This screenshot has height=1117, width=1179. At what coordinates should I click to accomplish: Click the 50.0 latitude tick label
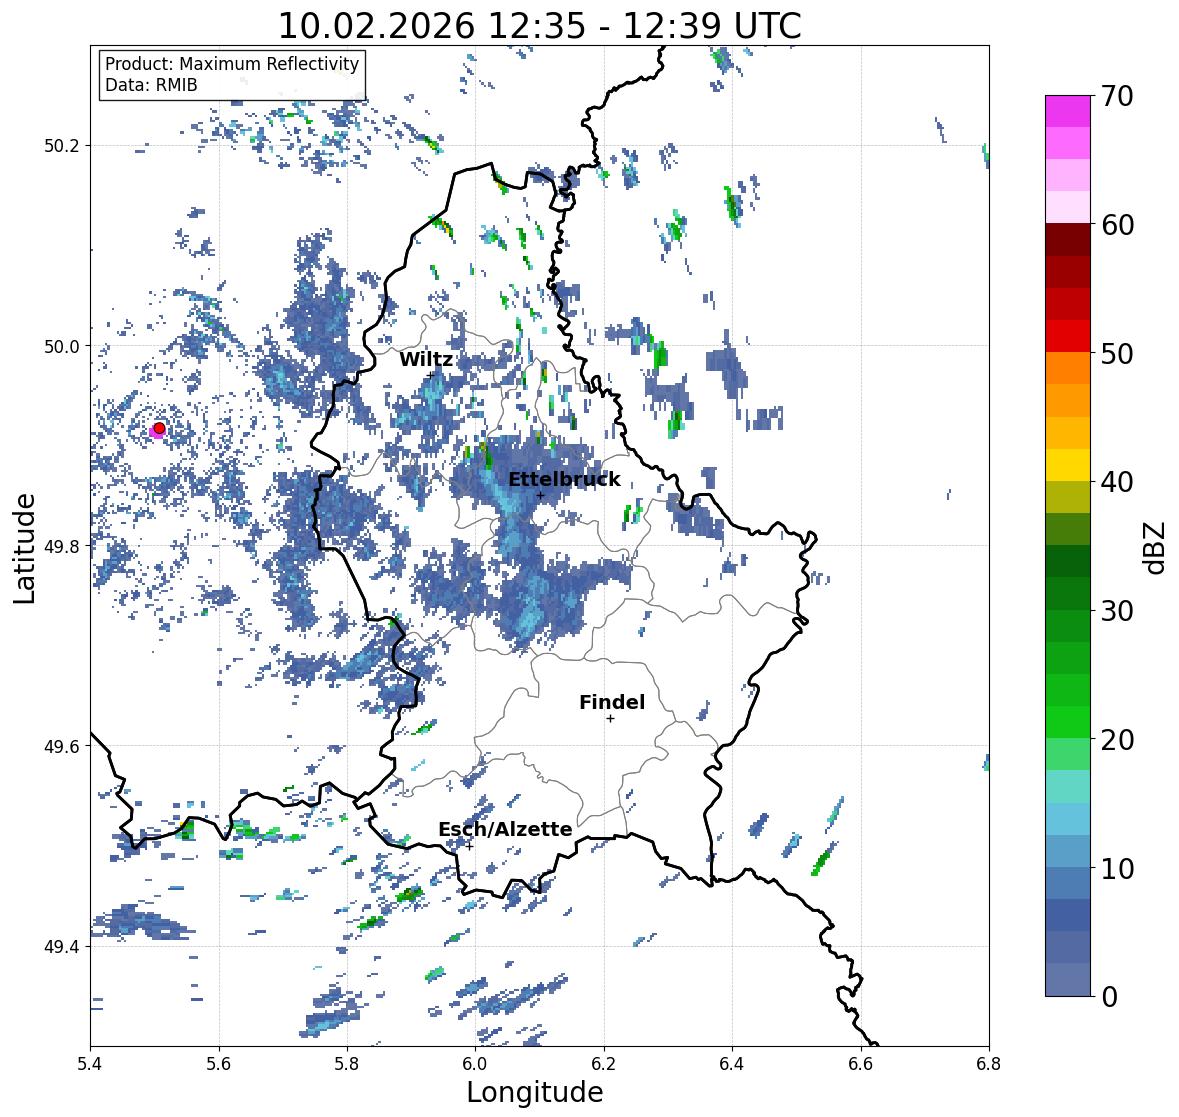pos(62,347)
